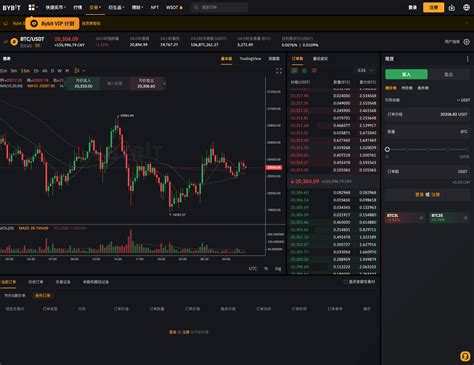Click 登录 login in header

point(413,7)
